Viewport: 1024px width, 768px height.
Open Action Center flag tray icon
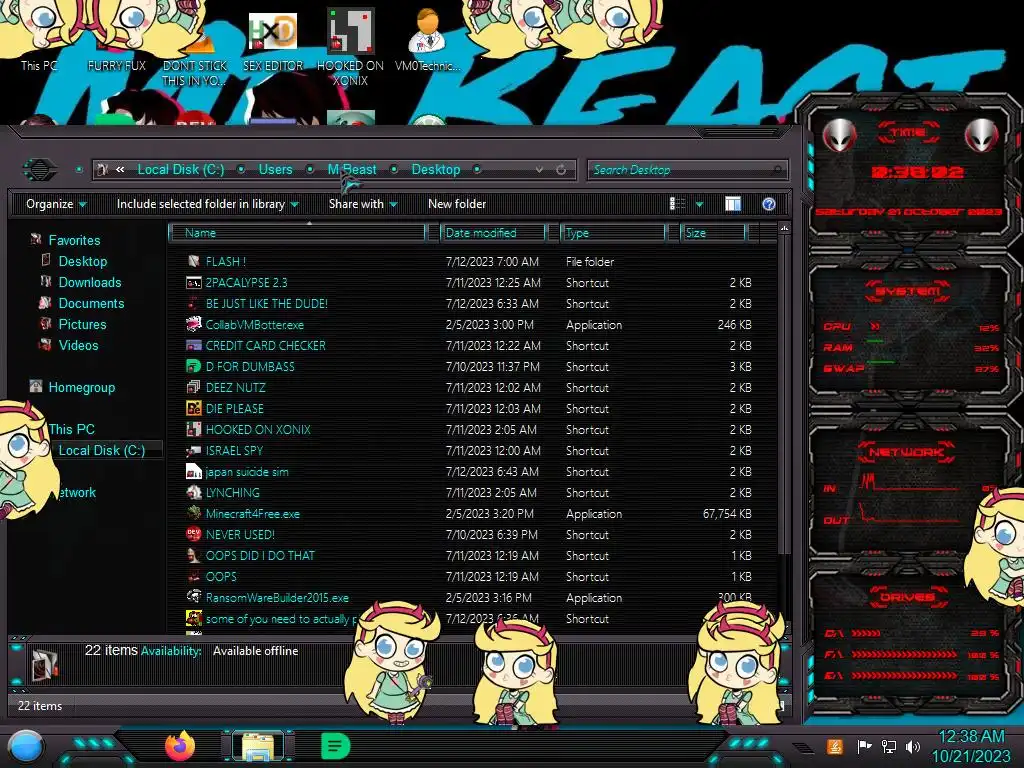click(864, 746)
